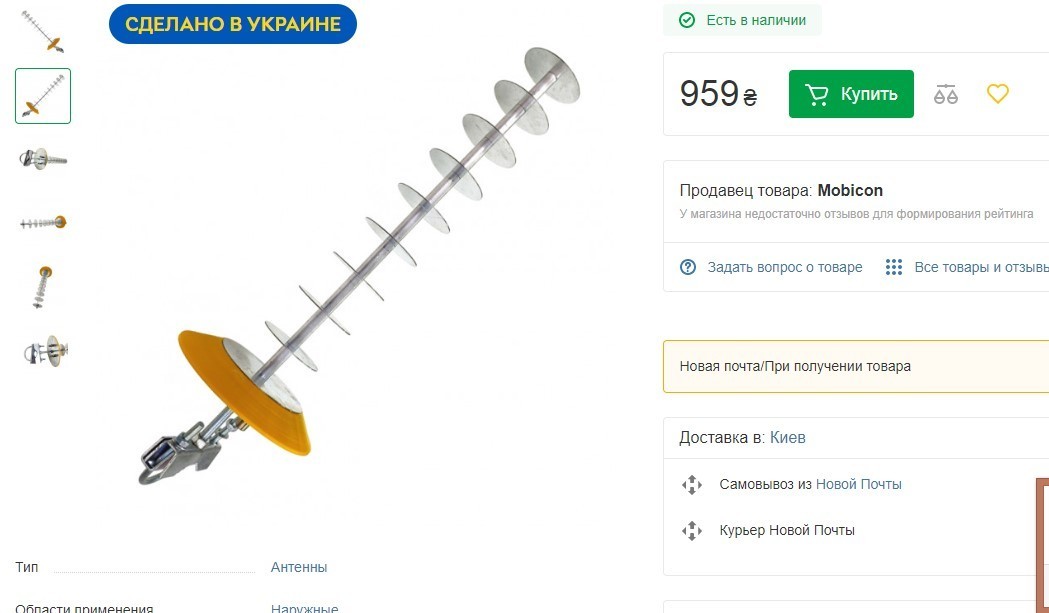Buy the antenna with Купить button

[851, 94]
